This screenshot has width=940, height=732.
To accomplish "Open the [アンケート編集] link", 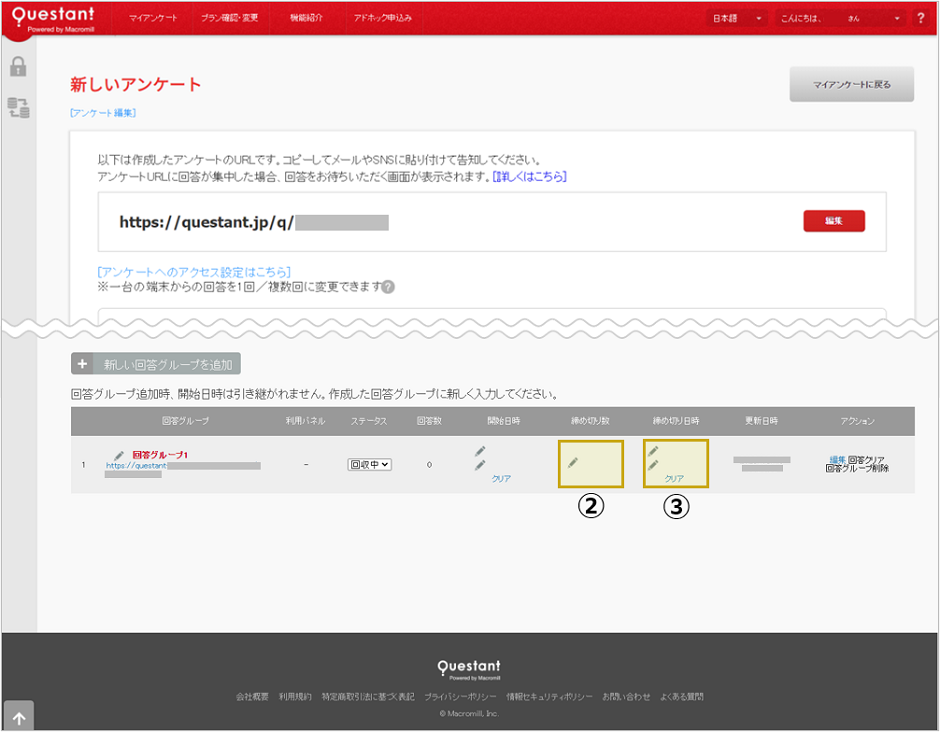I will click(103, 113).
